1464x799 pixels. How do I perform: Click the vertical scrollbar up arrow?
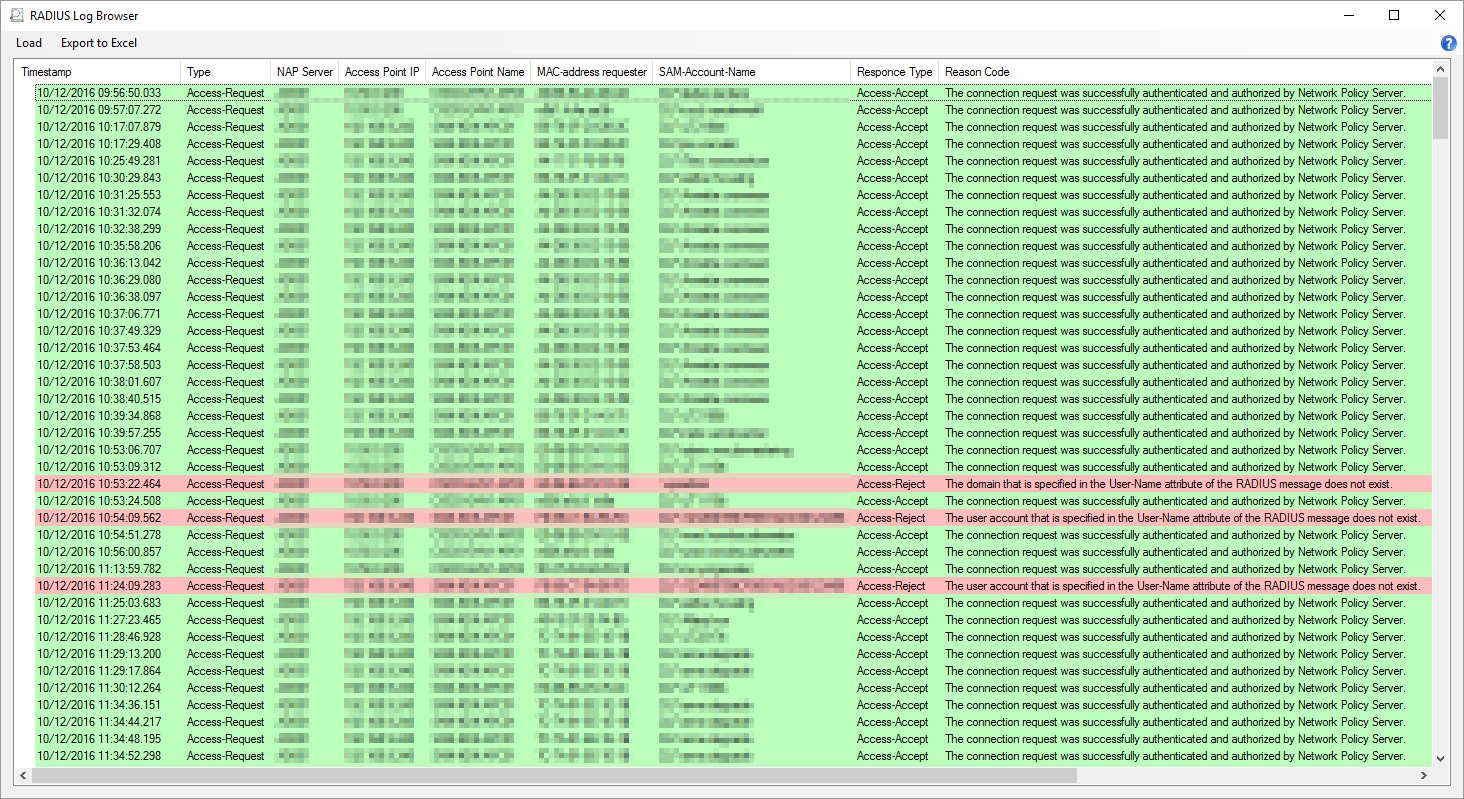tap(1441, 68)
